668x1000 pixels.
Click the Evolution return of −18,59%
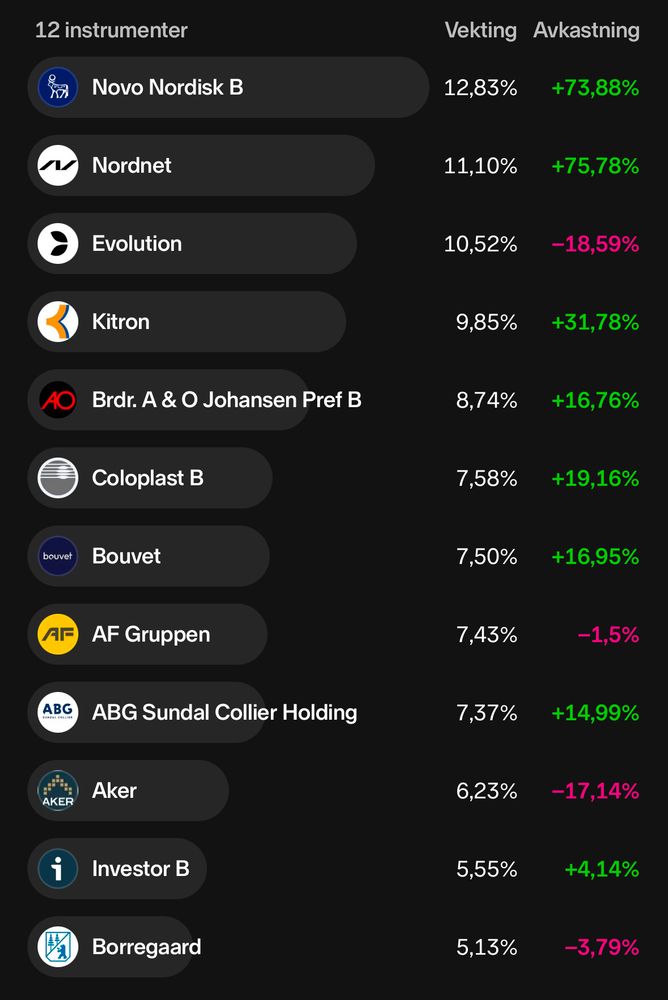pos(595,244)
